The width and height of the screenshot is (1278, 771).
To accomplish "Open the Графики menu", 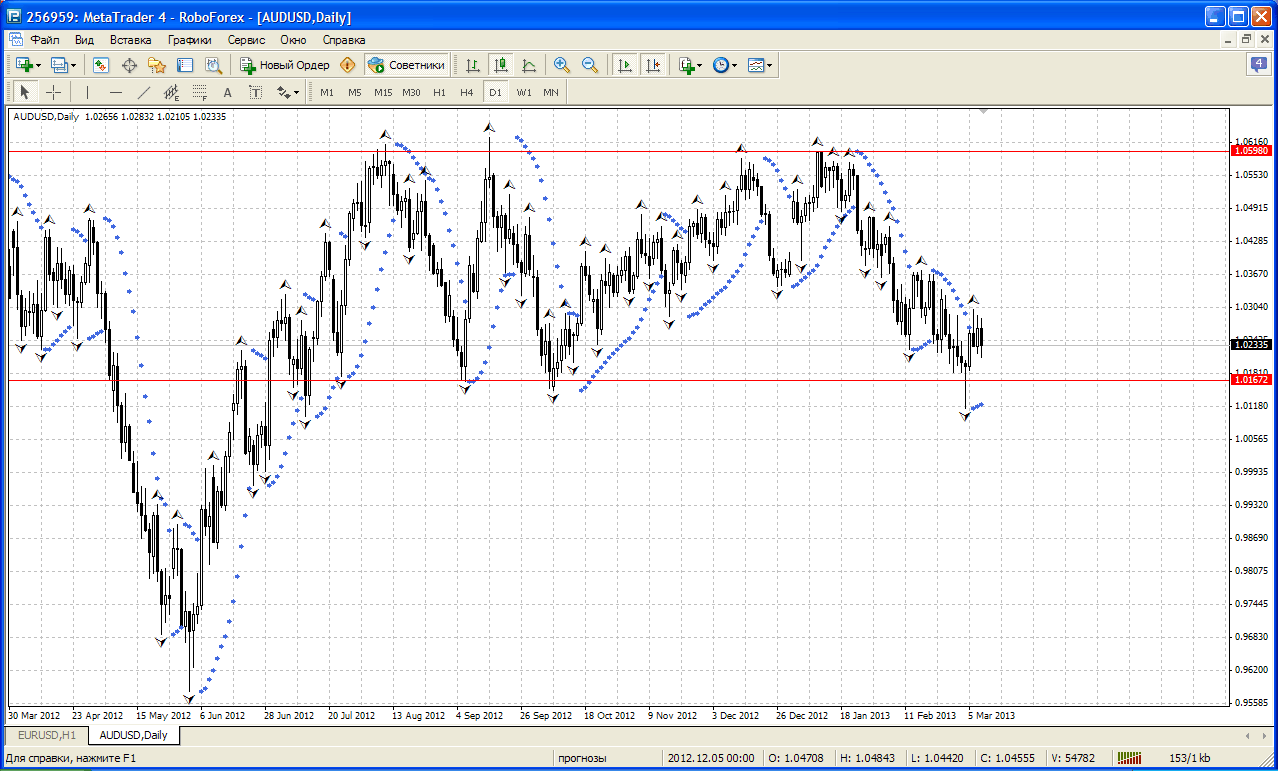I will tap(189, 40).
